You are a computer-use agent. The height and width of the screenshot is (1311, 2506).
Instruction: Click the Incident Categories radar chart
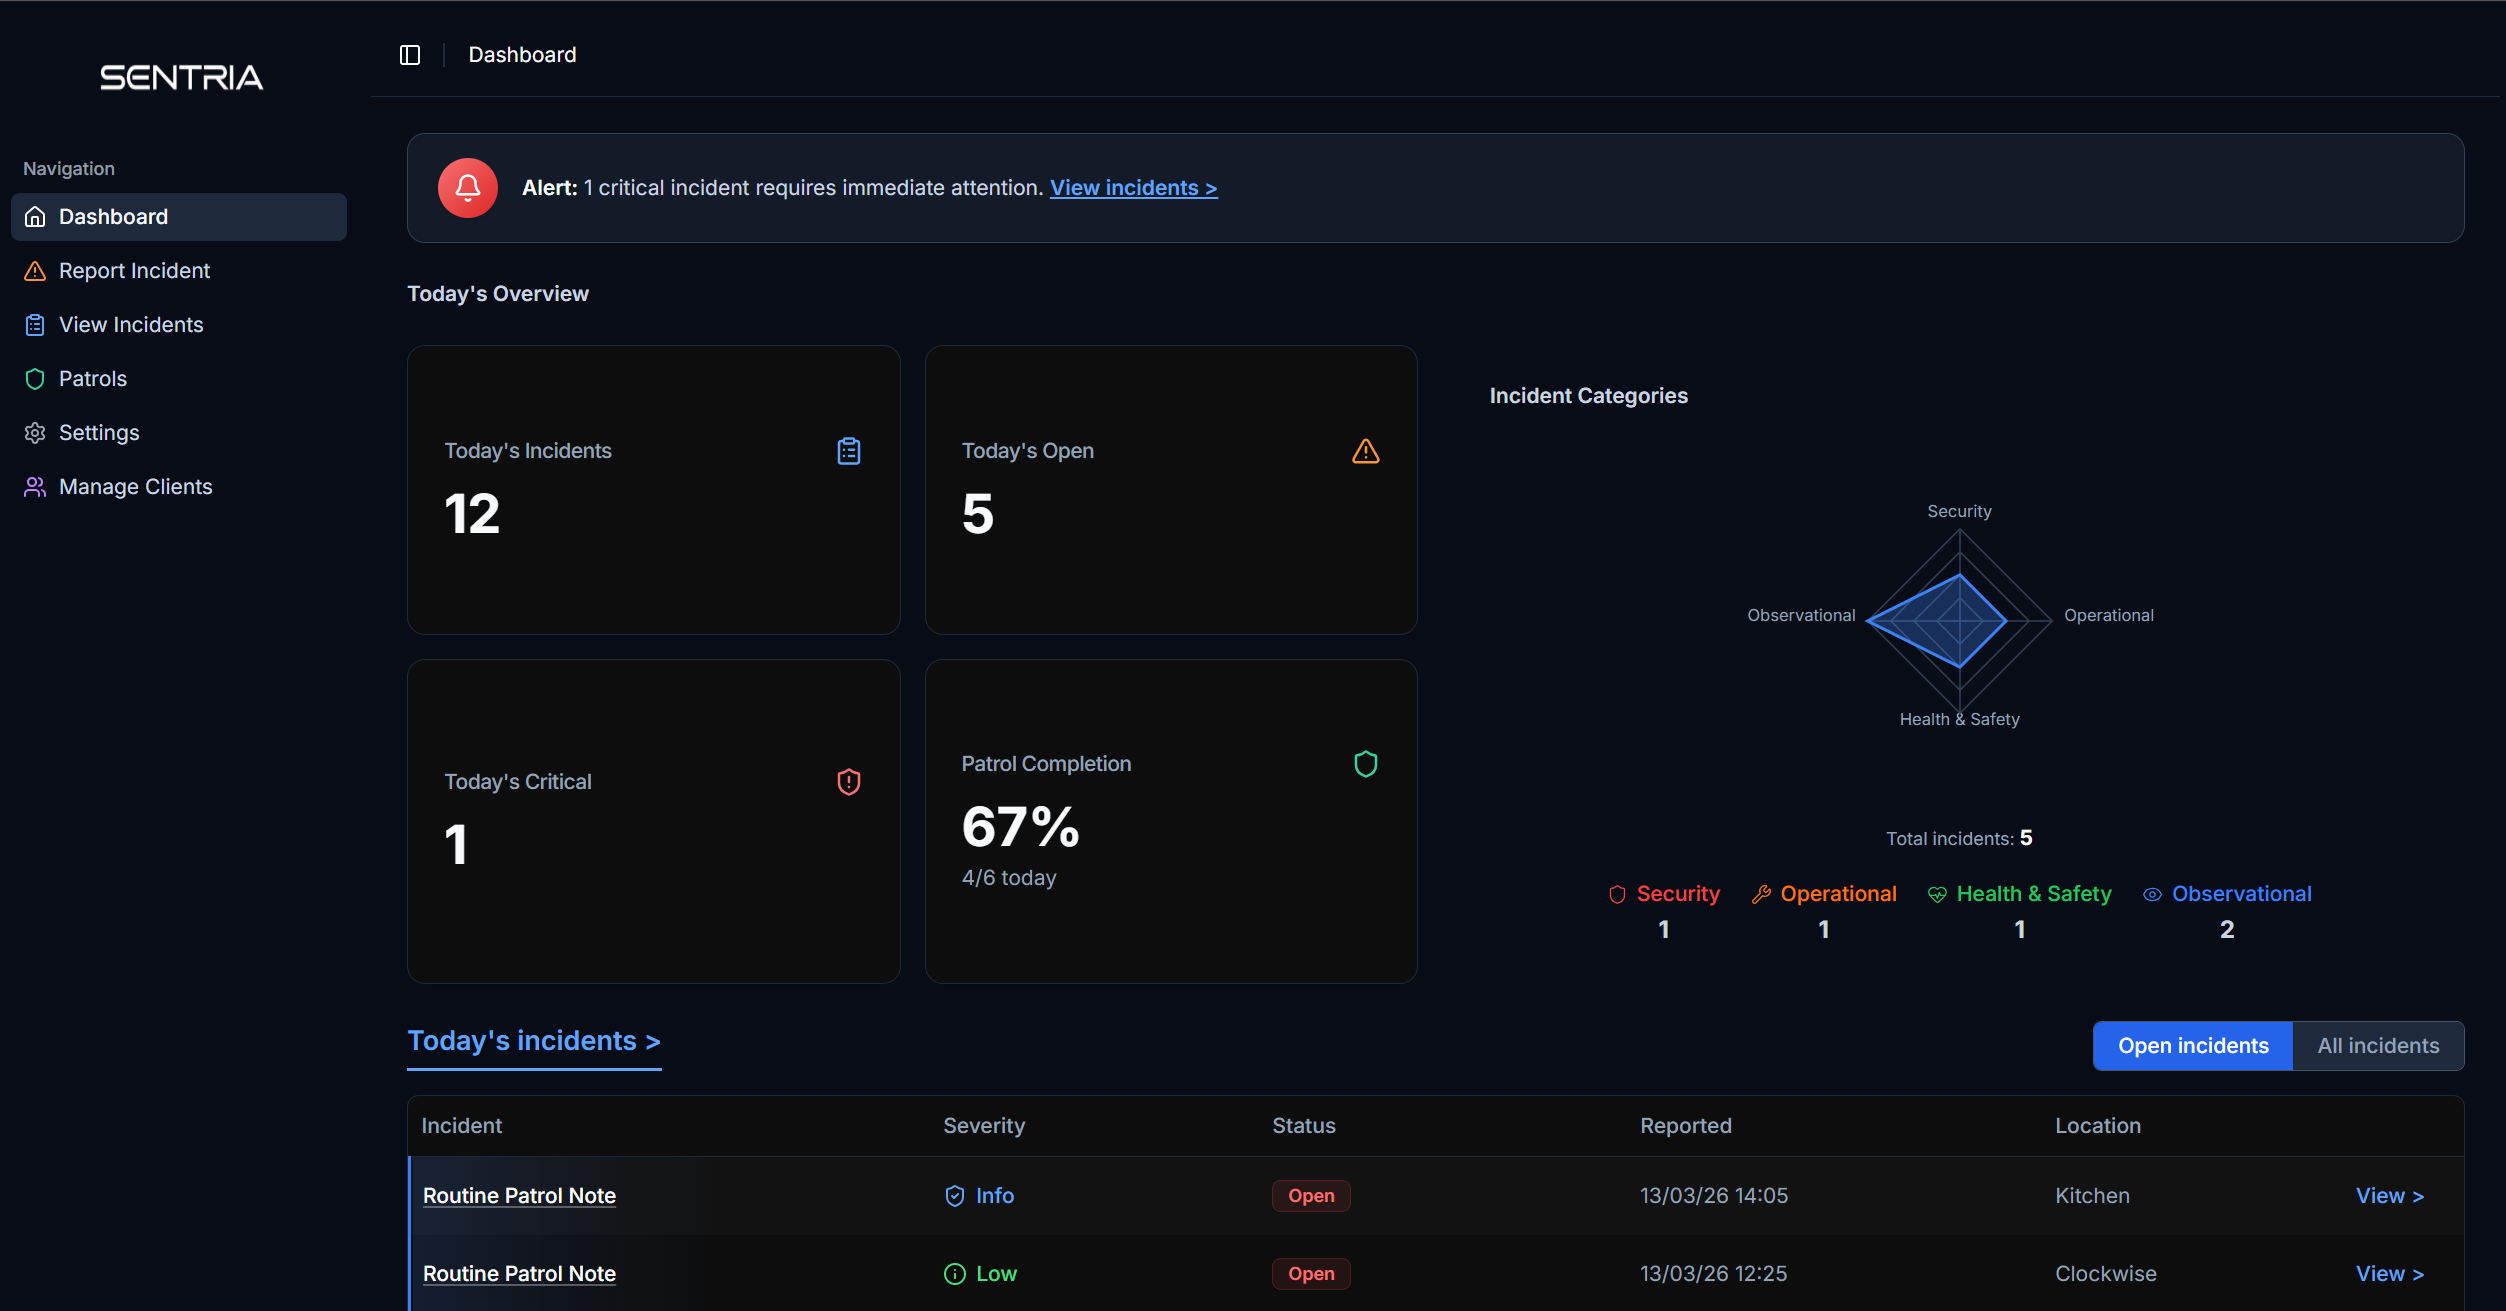(1958, 620)
